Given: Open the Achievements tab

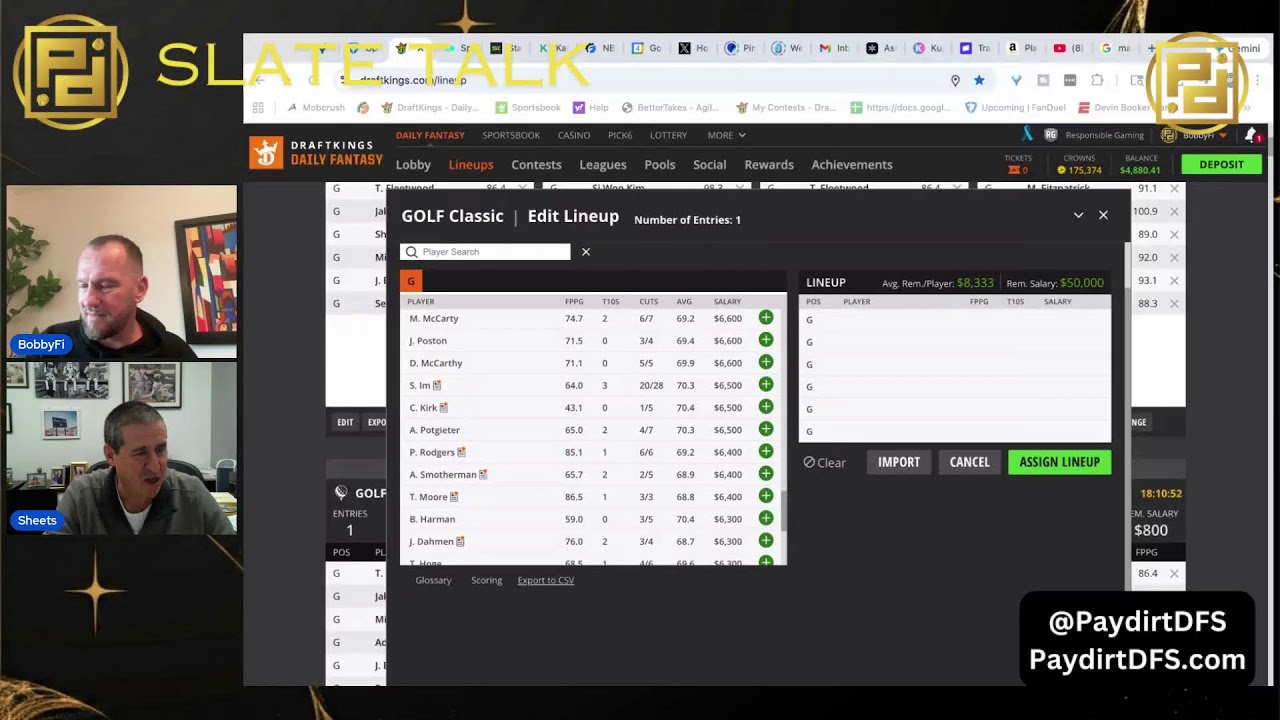Looking at the screenshot, I should pos(852,165).
